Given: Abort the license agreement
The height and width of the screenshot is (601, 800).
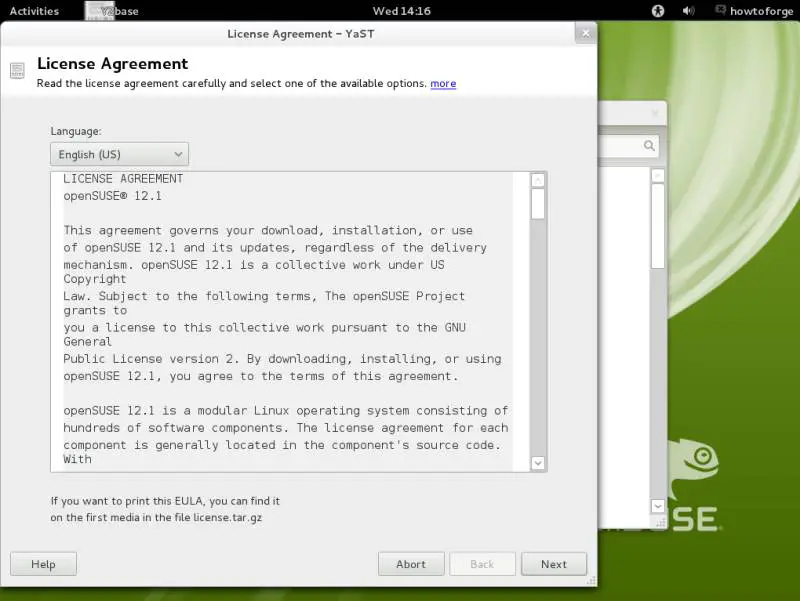Looking at the screenshot, I should point(411,564).
